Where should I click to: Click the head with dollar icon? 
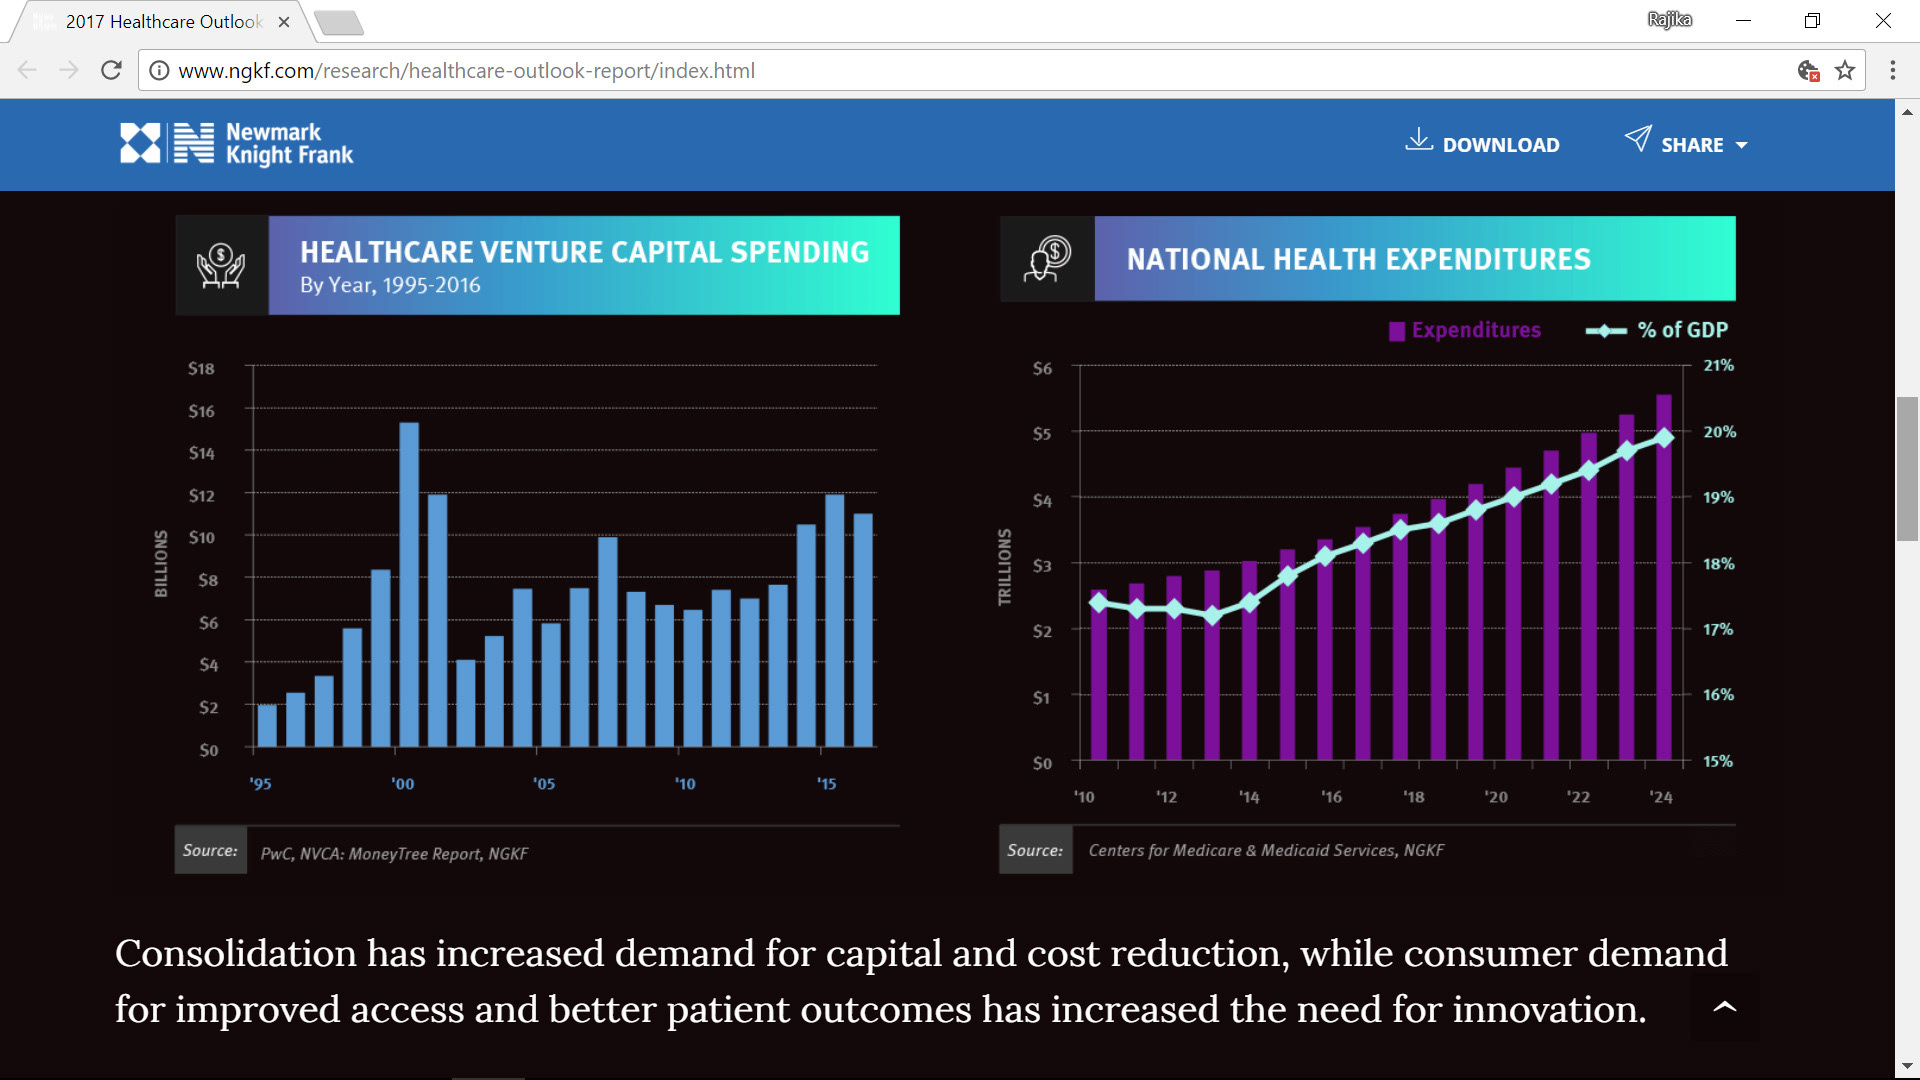coord(1047,259)
